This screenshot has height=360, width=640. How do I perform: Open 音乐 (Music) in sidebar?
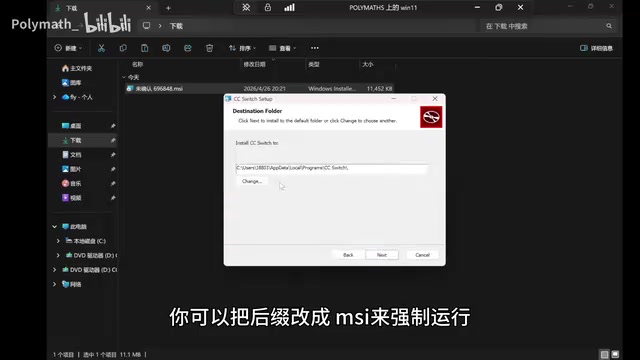pos(71,184)
